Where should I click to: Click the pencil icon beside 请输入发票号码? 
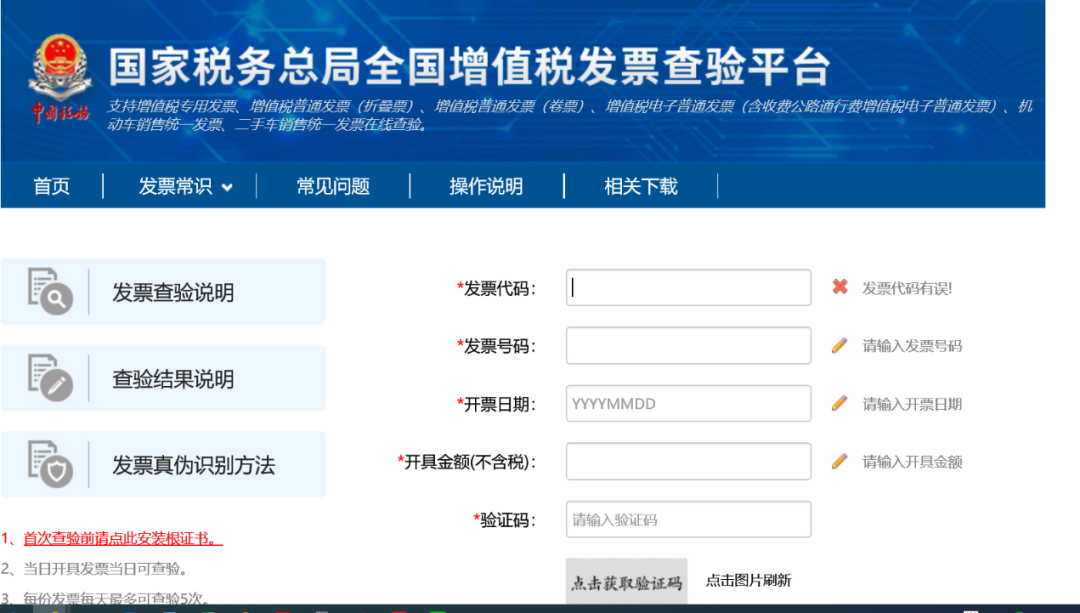pyautogui.click(x=840, y=345)
